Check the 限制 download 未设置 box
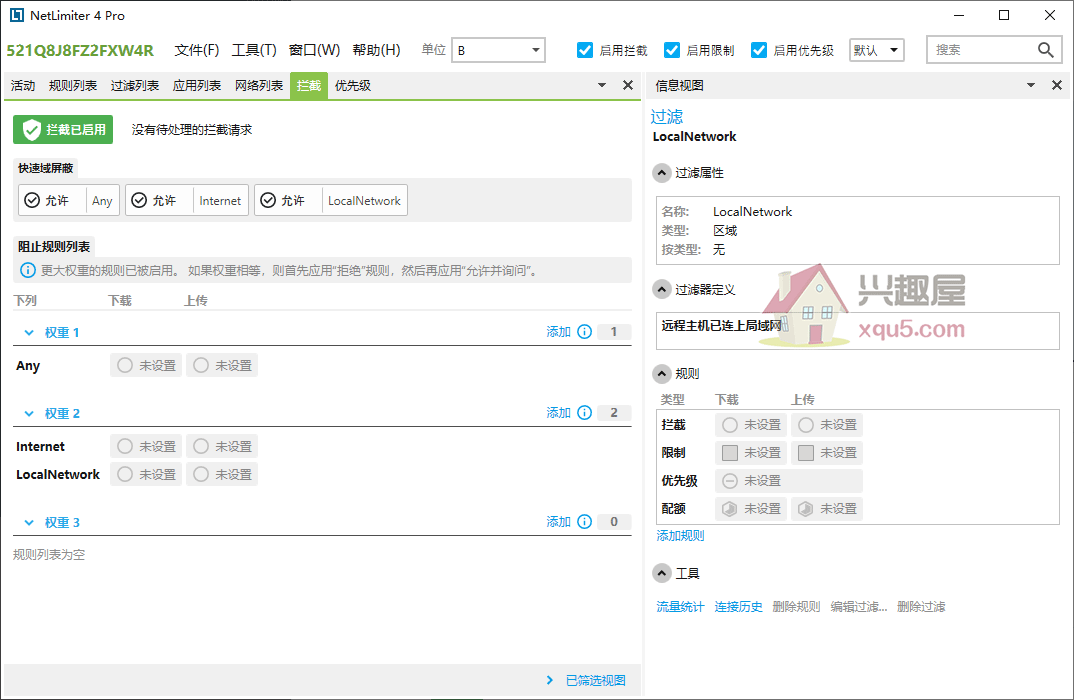Viewport: 1074px width, 700px height. 730,453
